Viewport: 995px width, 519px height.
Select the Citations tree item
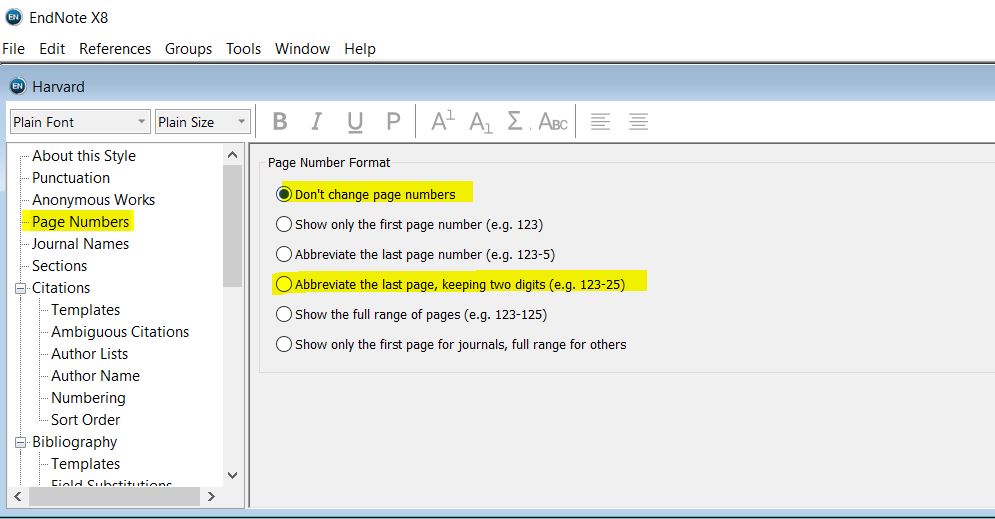[61, 288]
